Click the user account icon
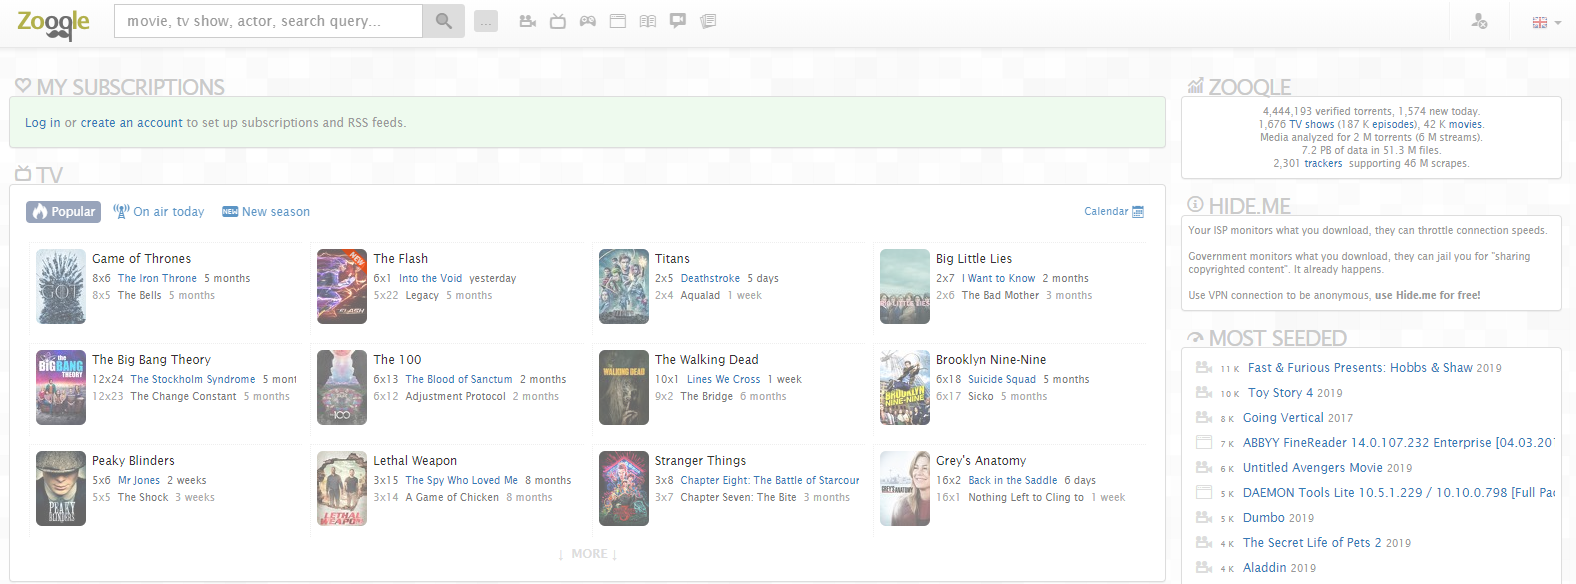 tap(1480, 21)
